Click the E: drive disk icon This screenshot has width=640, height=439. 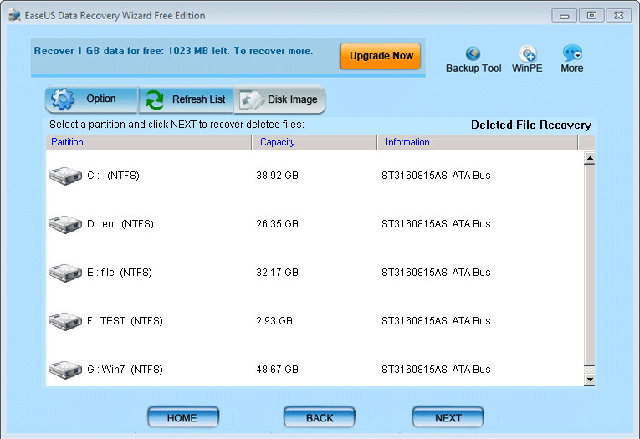[65, 272]
